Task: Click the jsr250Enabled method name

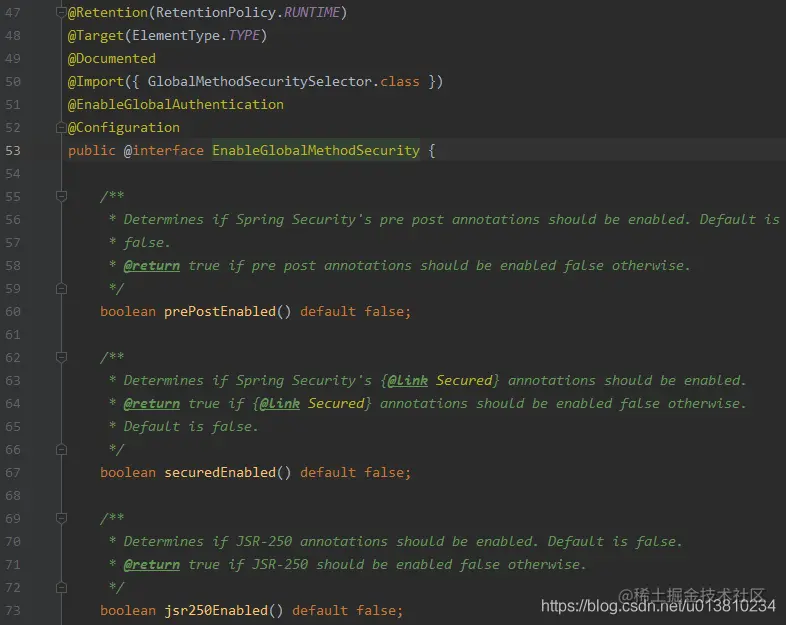Action: [216, 610]
